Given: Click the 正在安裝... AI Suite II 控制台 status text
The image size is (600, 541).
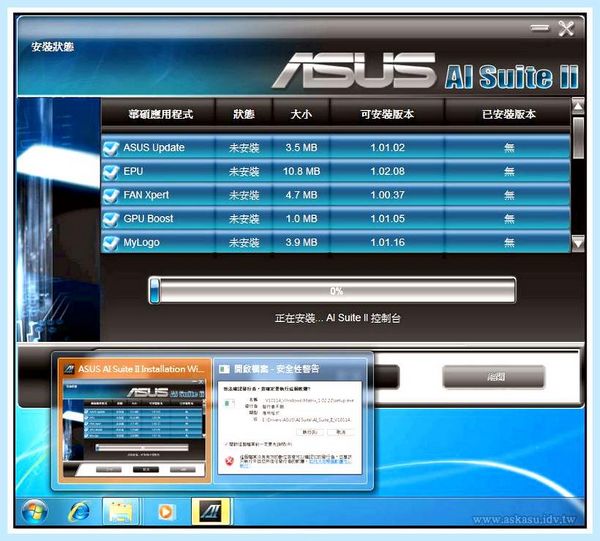Looking at the screenshot, I should click(338, 318).
